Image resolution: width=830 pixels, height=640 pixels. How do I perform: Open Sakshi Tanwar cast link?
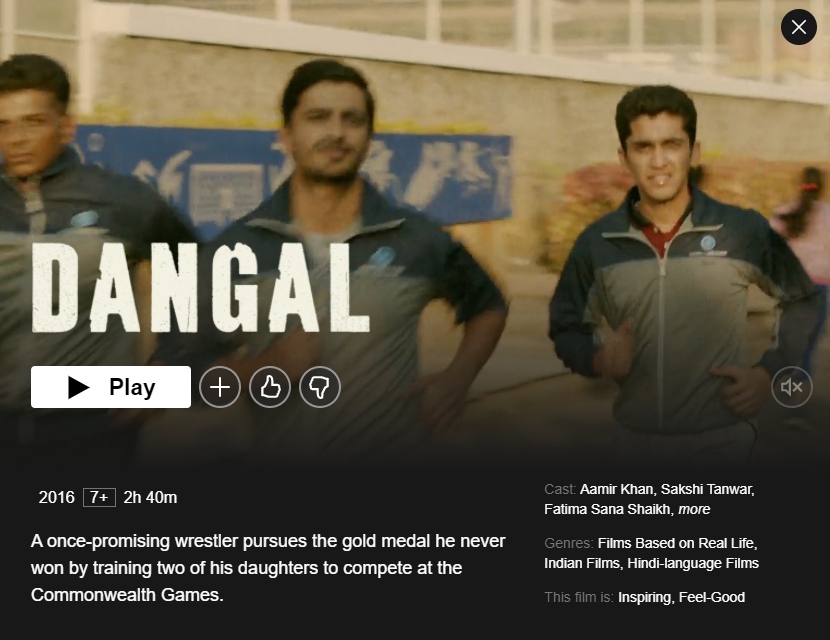click(707, 489)
